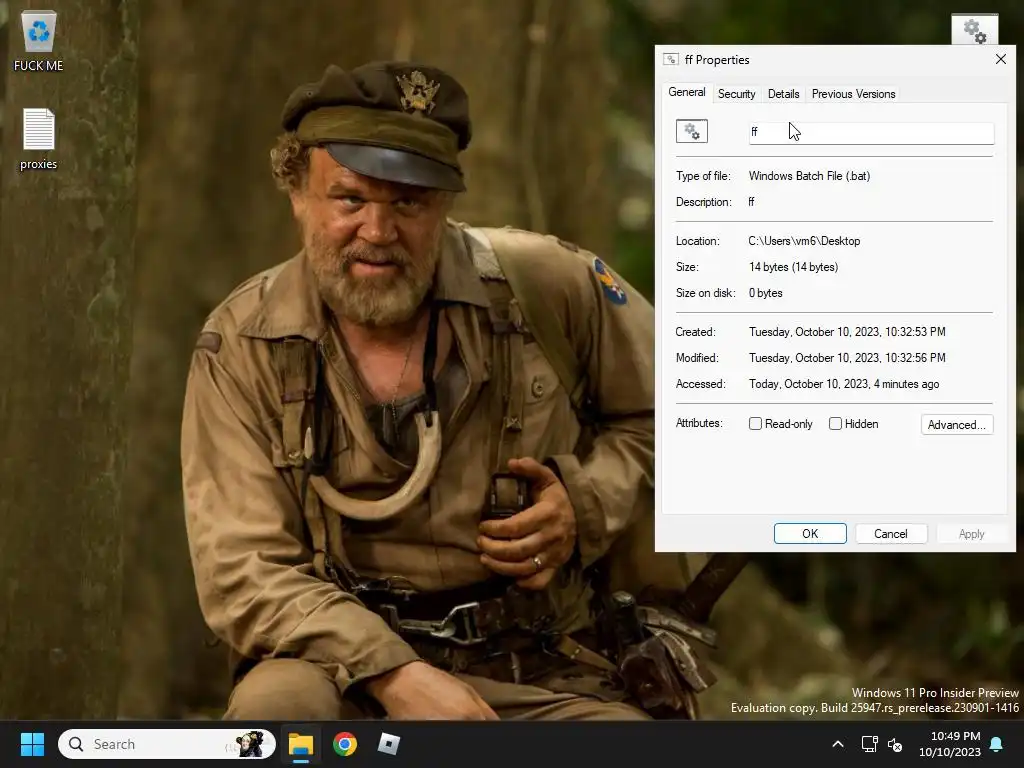This screenshot has width=1024, height=768.
Task: Click the ff Properties title bar icon
Action: pyautogui.click(x=671, y=59)
